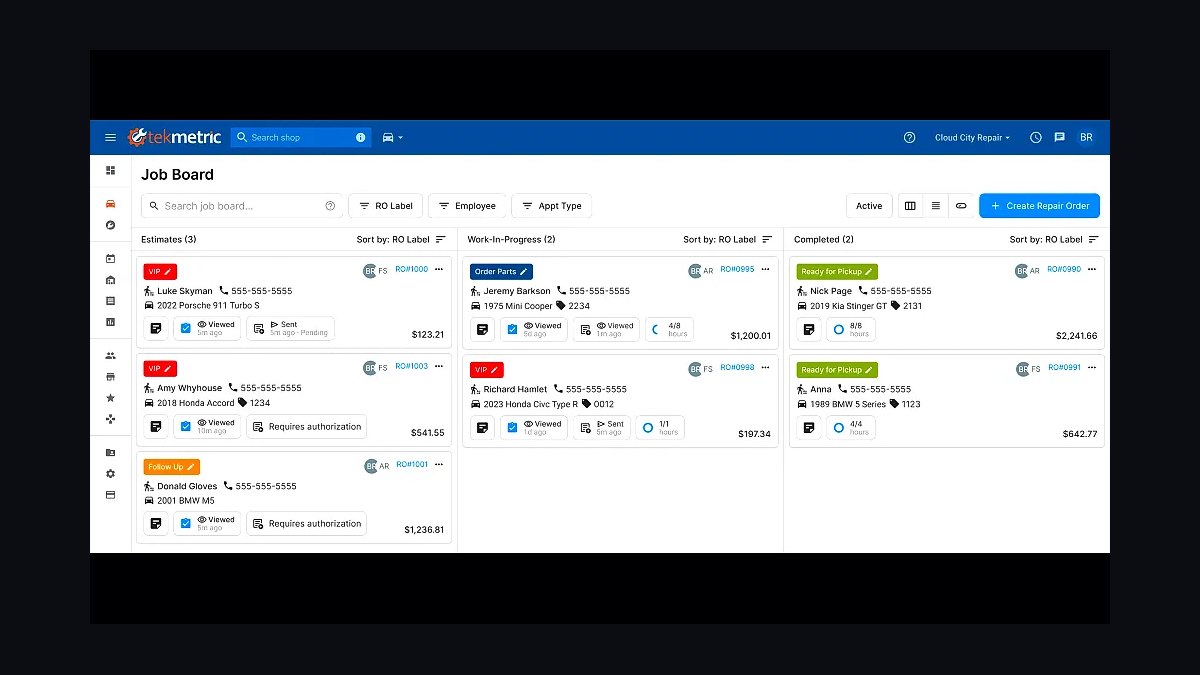The height and width of the screenshot is (675, 1200).
Task: Open notes icon on Jeremy Barkson card
Action: (482, 329)
